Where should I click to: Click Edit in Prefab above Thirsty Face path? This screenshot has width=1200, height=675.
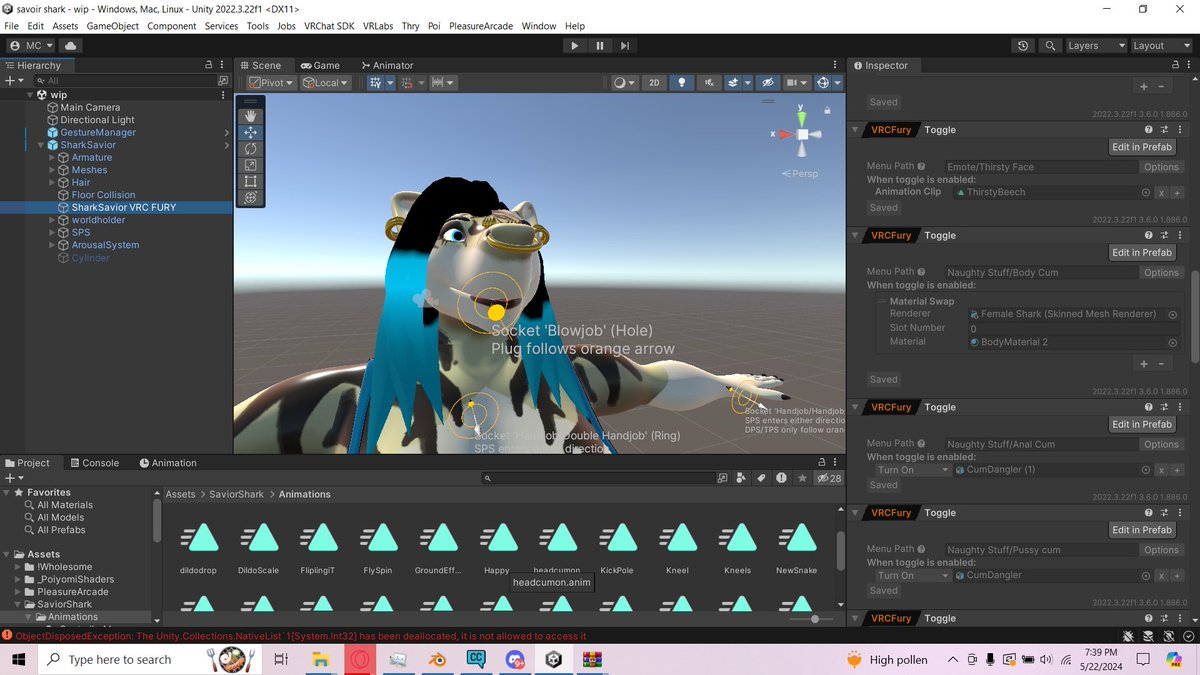pyautogui.click(x=1142, y=147)
